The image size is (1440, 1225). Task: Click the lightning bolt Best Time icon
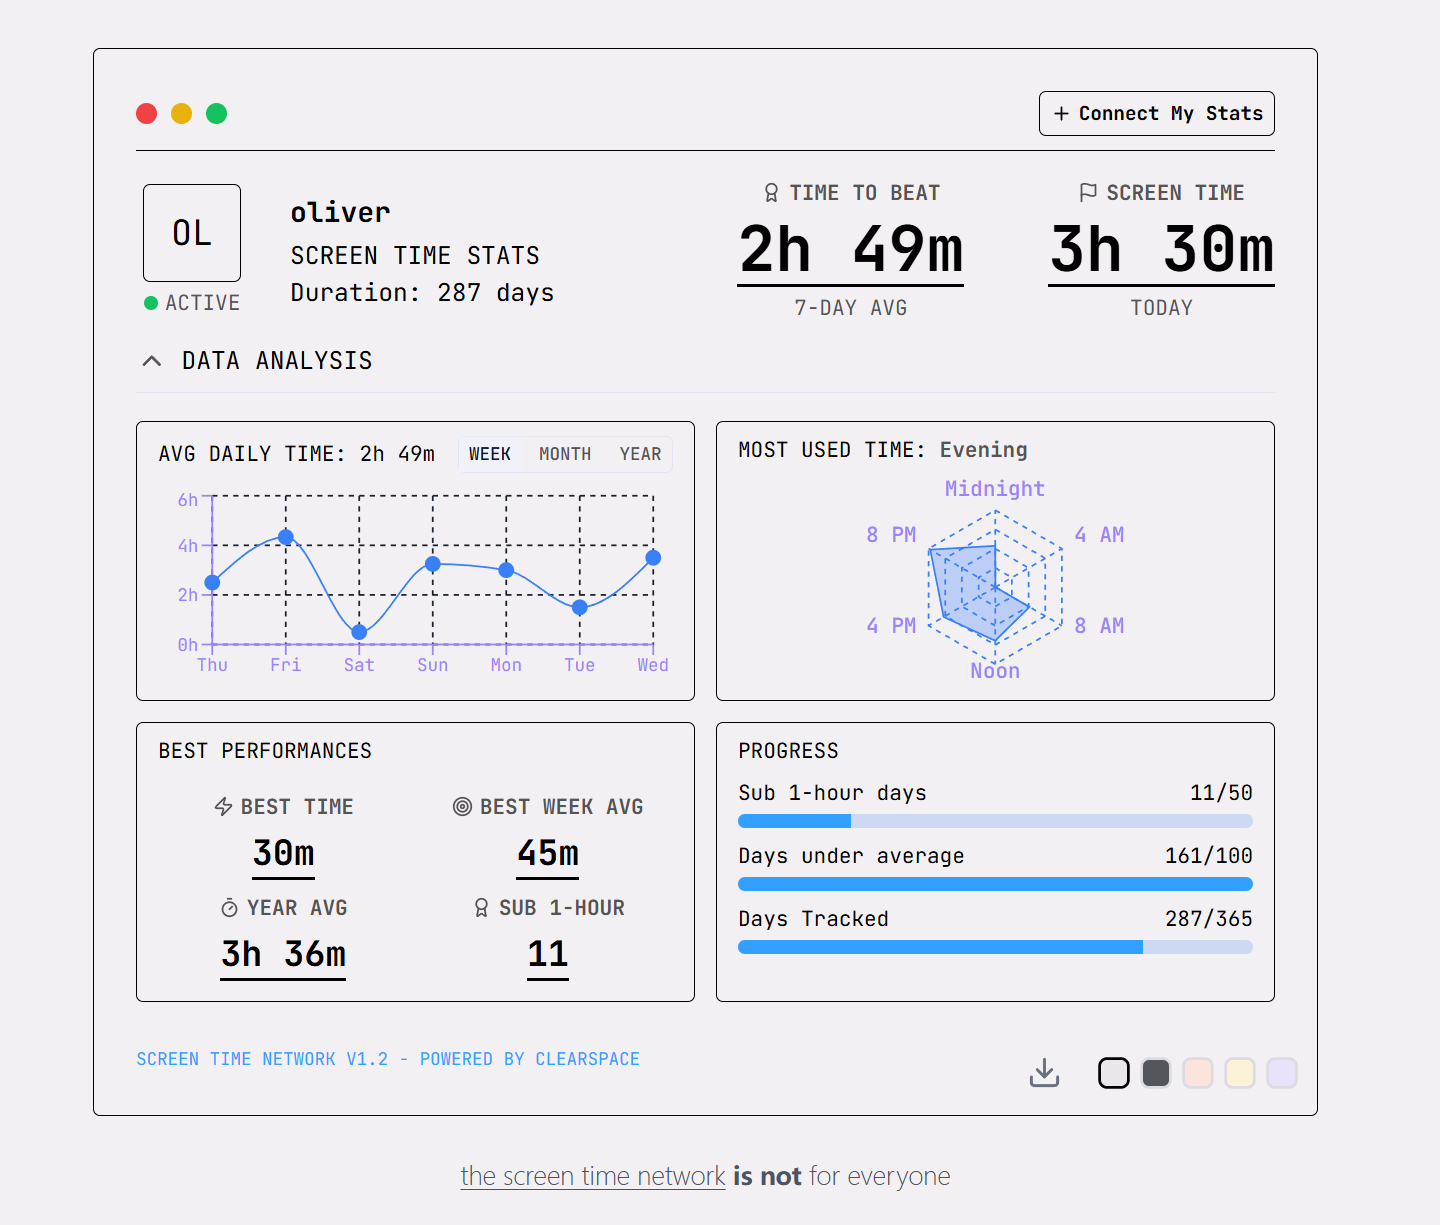224,807
